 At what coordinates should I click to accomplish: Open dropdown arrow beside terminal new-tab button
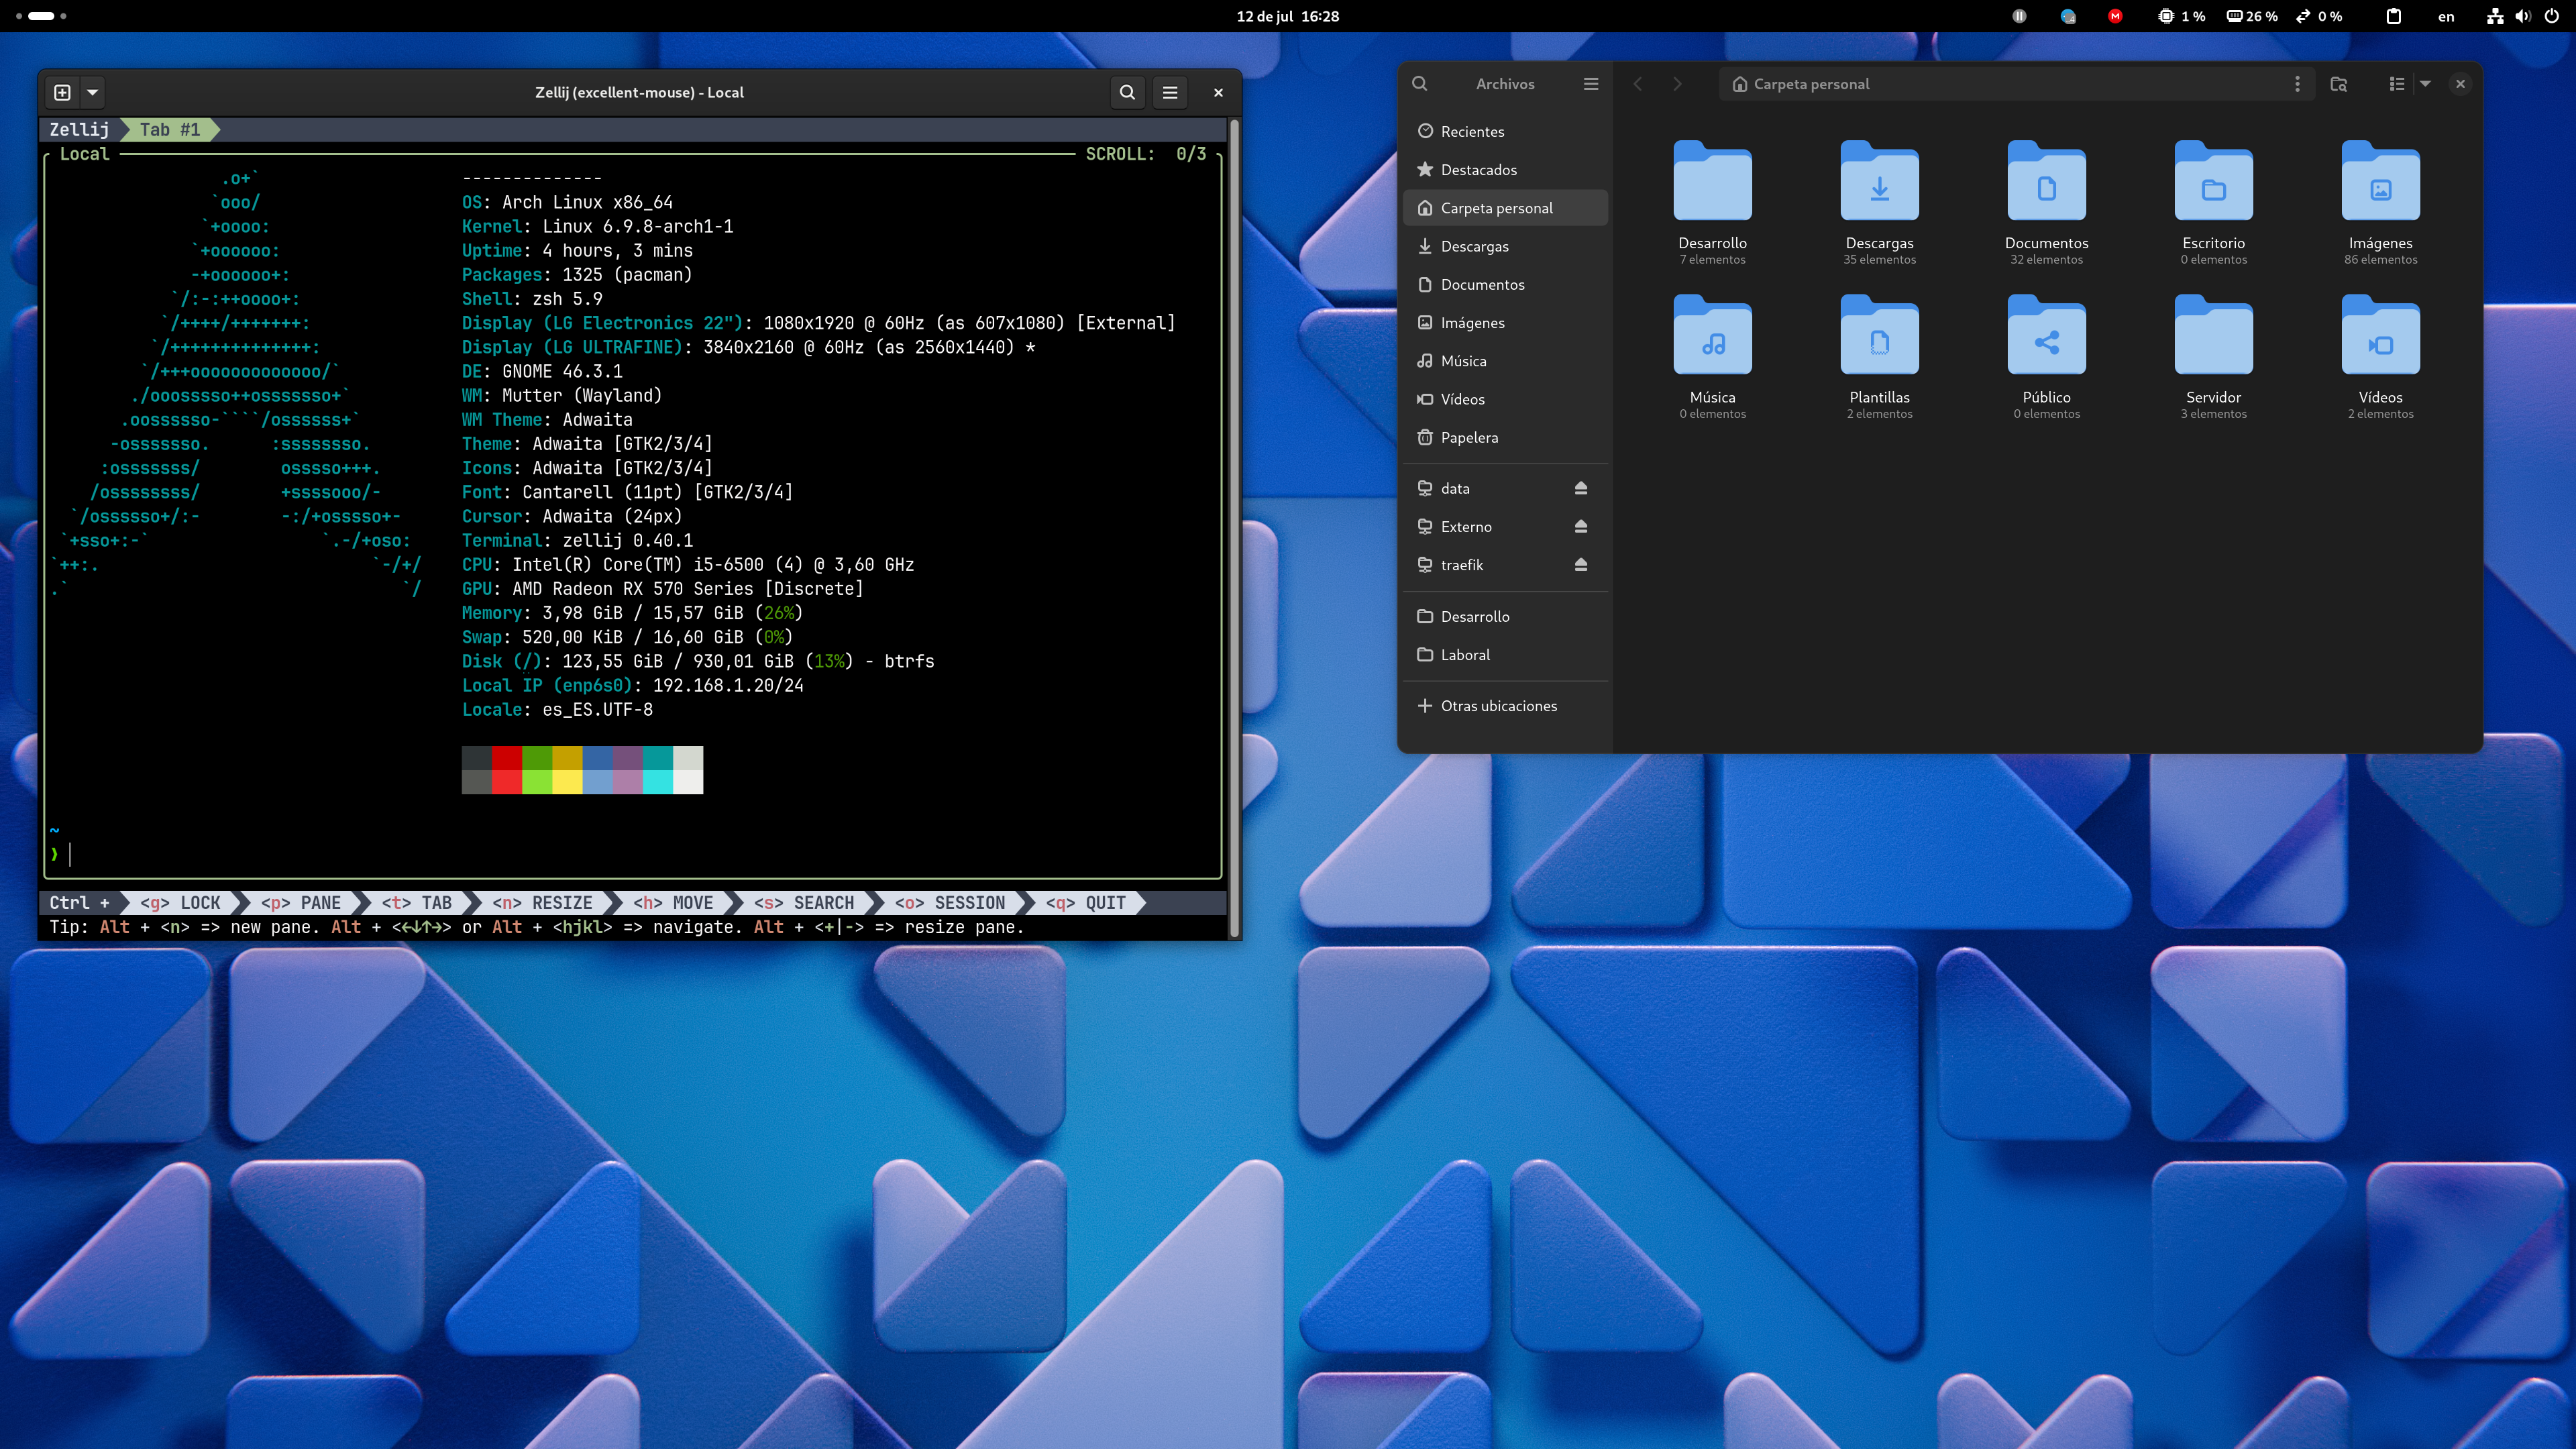click(92, 92)
